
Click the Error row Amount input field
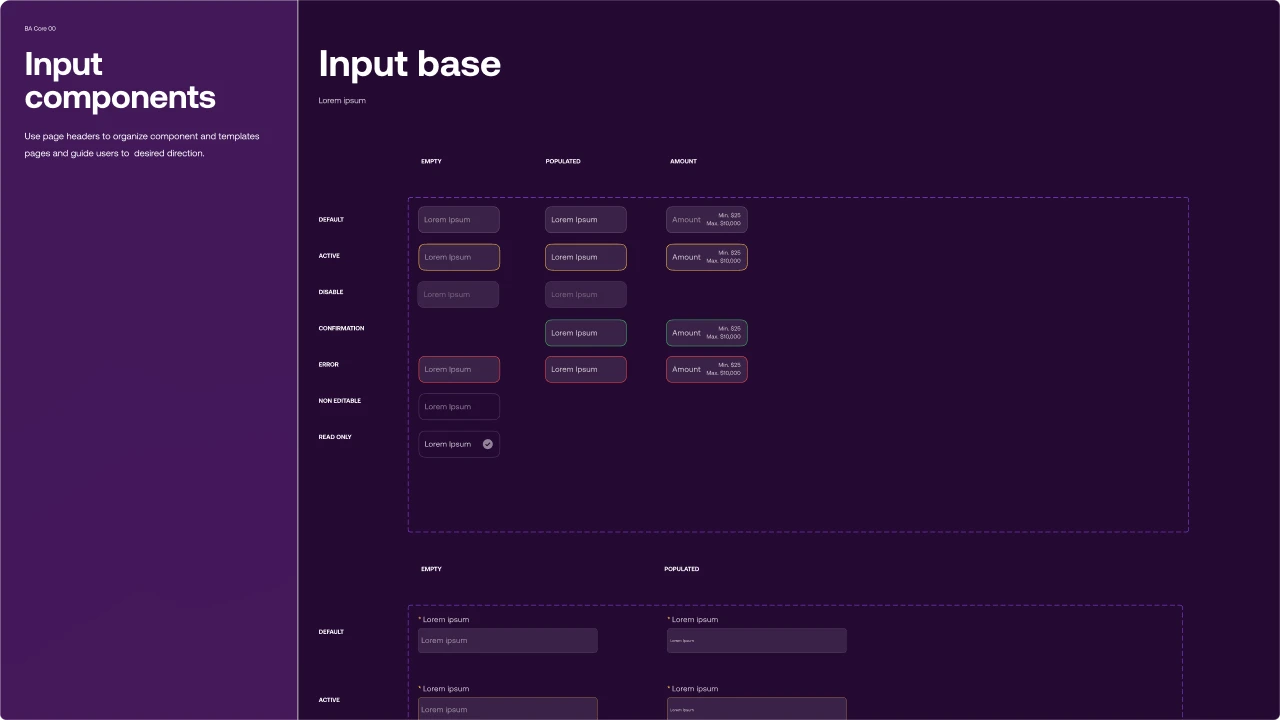coord(706,369)
